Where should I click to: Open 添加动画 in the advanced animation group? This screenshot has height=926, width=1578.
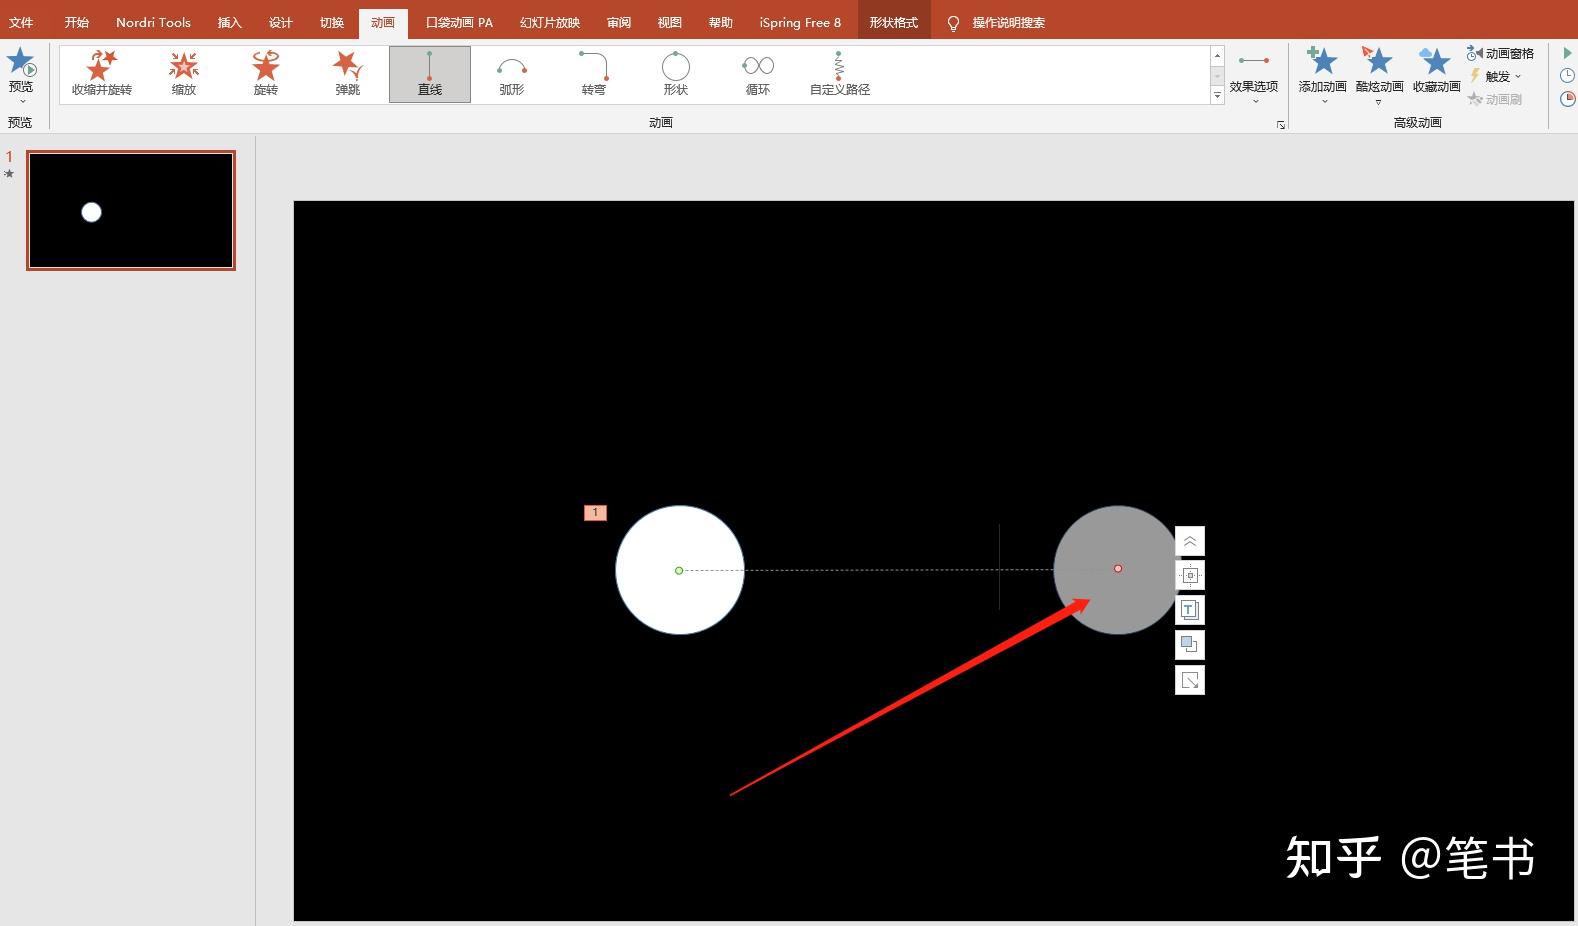1323,74
